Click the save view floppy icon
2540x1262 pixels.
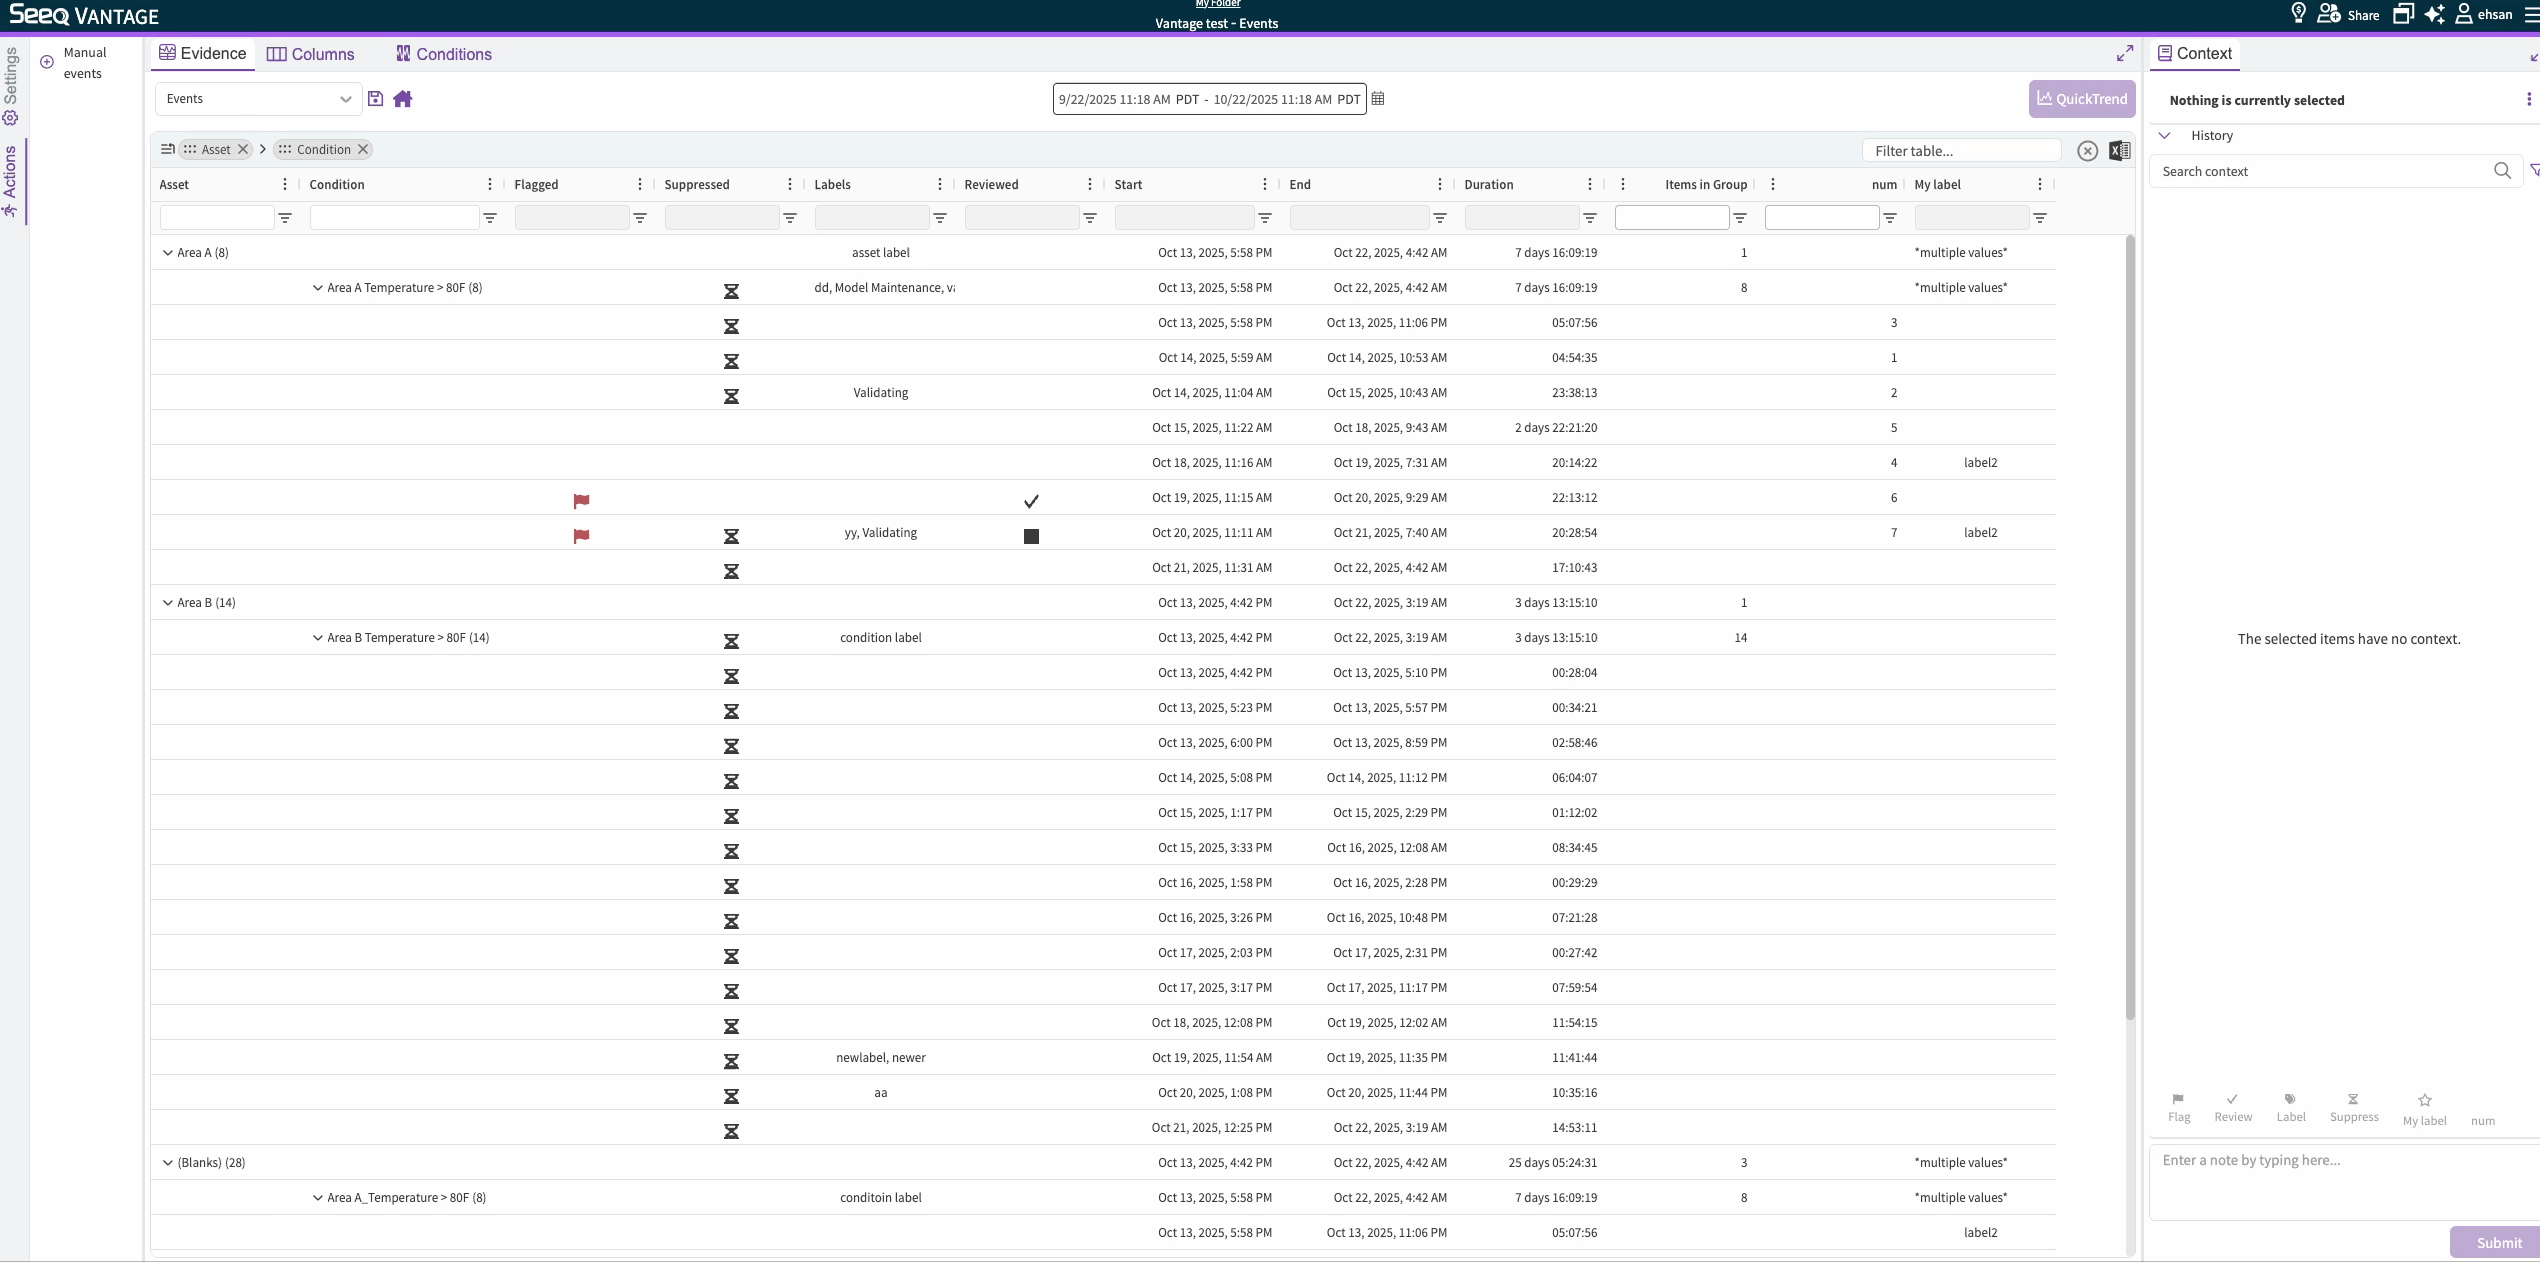click(376, 99)
